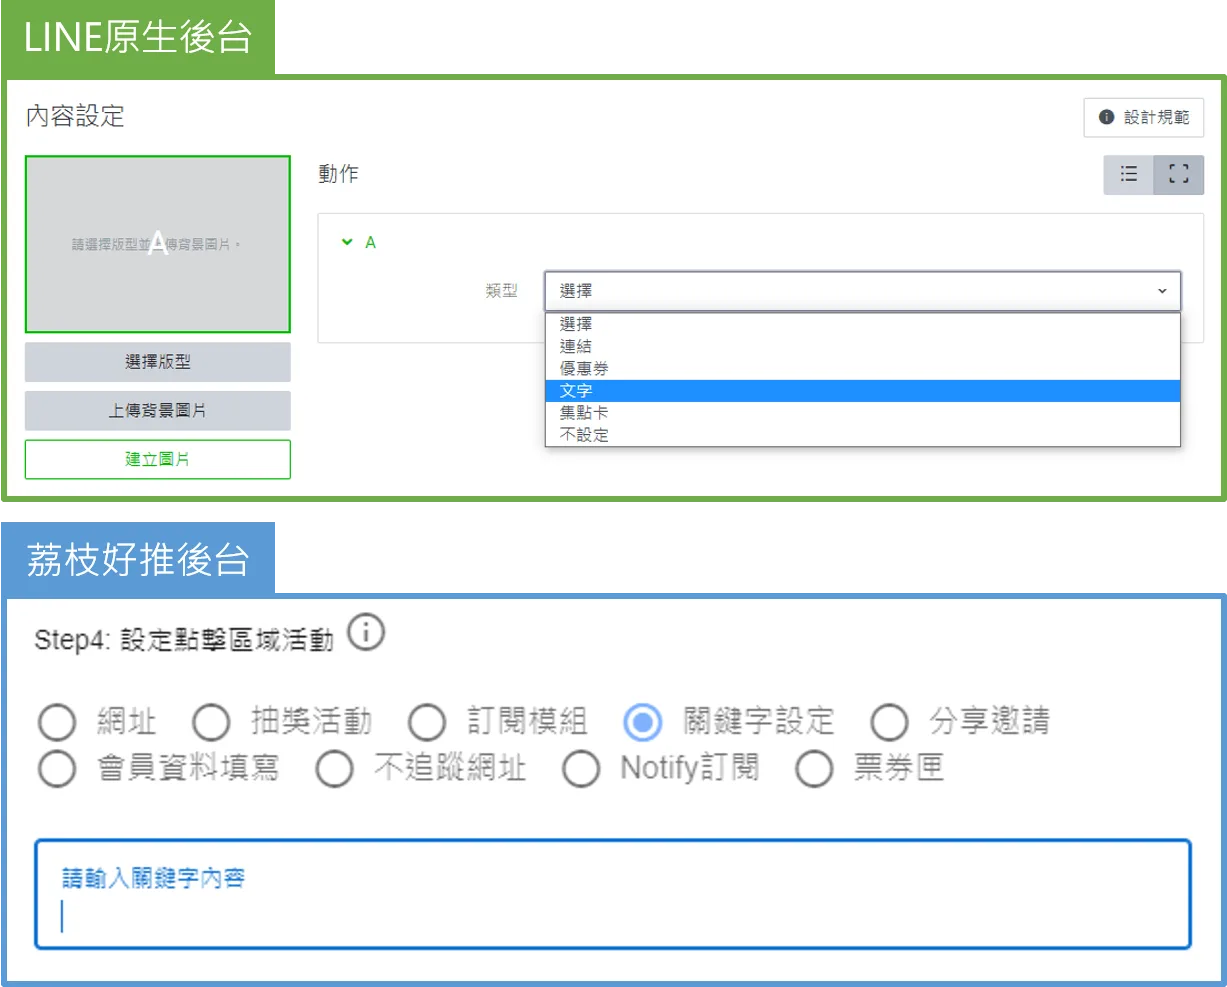This screenshot has height=987, width=1227.
Task: Choose 集點卡 option in type list
Action: click(863, 413)
